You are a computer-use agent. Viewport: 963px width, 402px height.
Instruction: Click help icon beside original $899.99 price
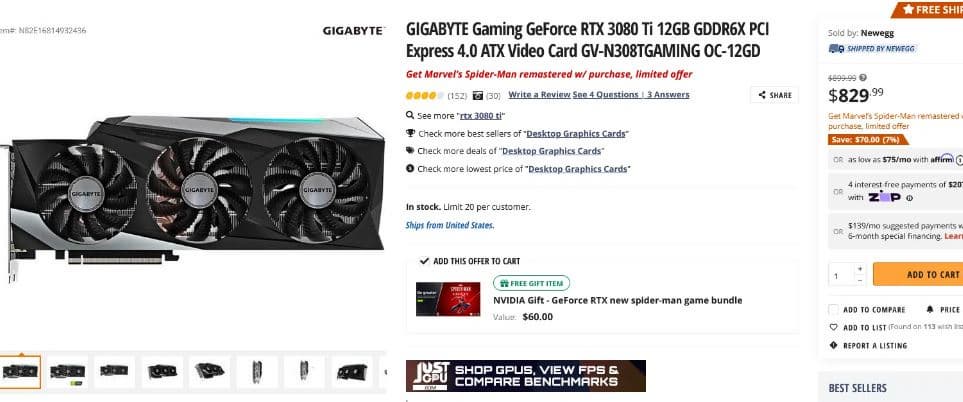tap(863, 78)
